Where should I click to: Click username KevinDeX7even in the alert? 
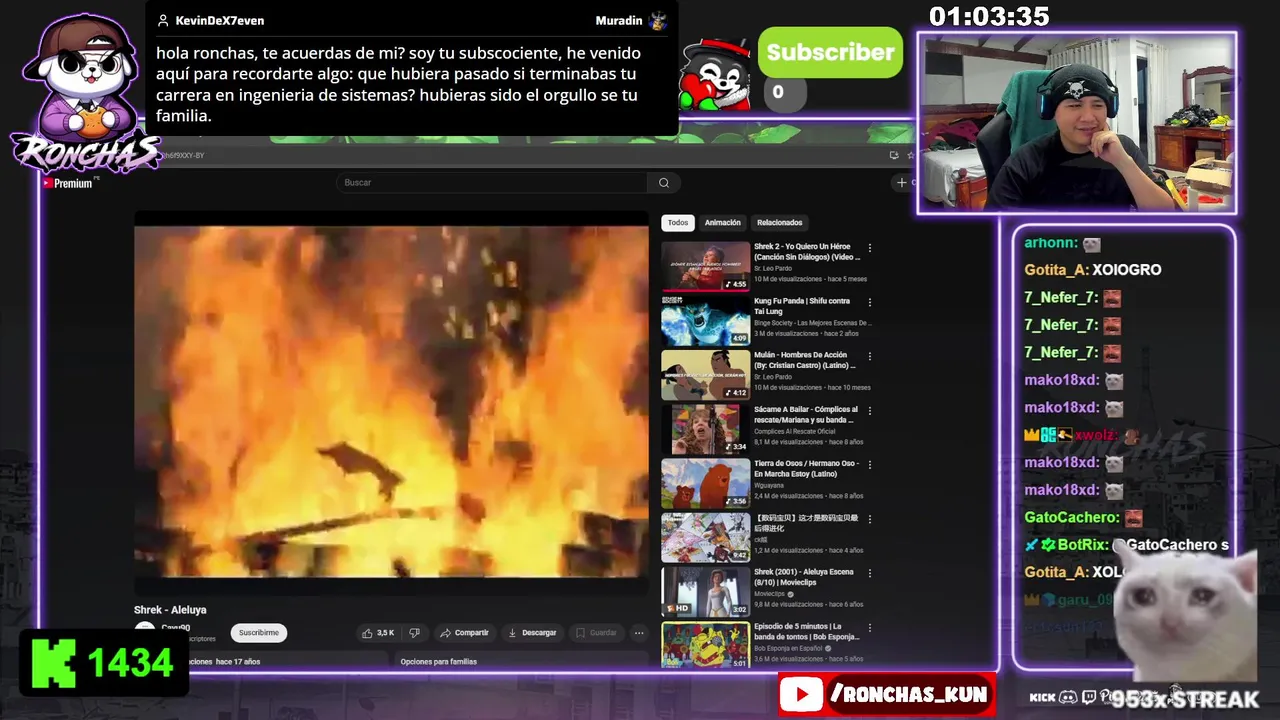[x=220, y=20]
